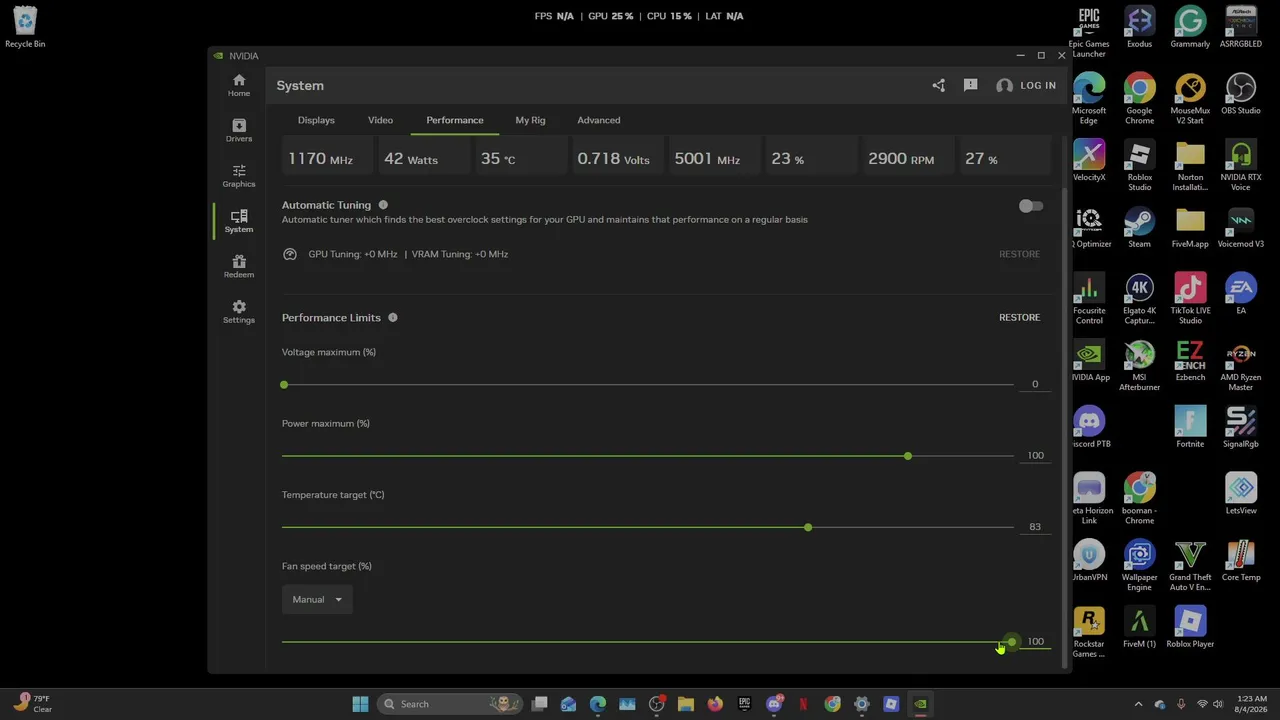Open the Home section in NVIDIA sidebar
The height and width of the screenshot is (720, 1280).
(238, 85)
